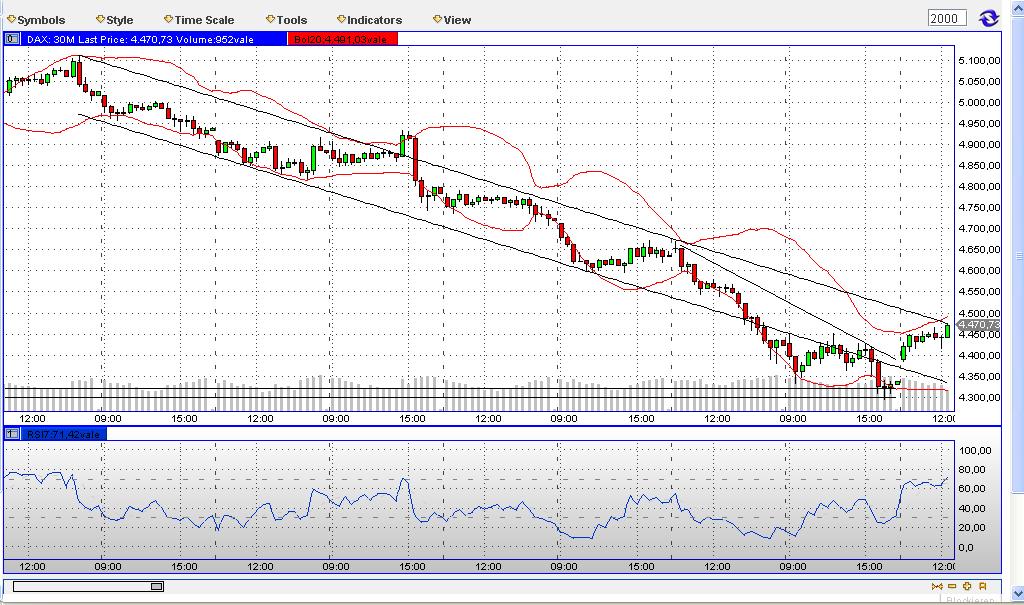Click the red Bol20 indicator label
Viewport: 1024px width, 605px height.
(x=340, y=38)
